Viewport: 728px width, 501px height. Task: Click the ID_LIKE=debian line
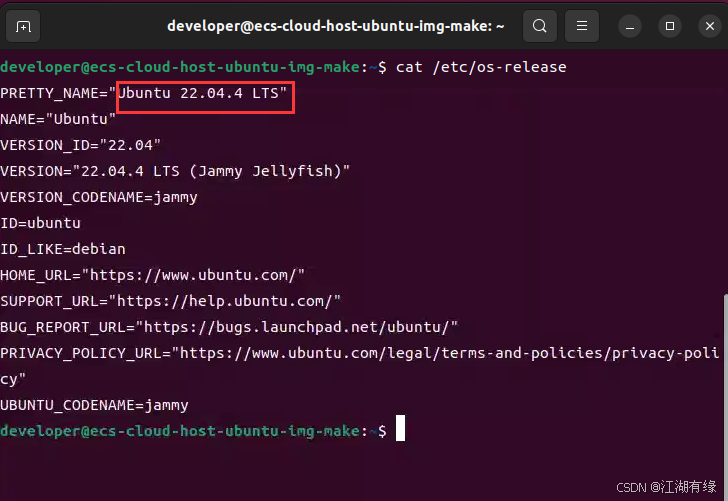click(63, 249)
